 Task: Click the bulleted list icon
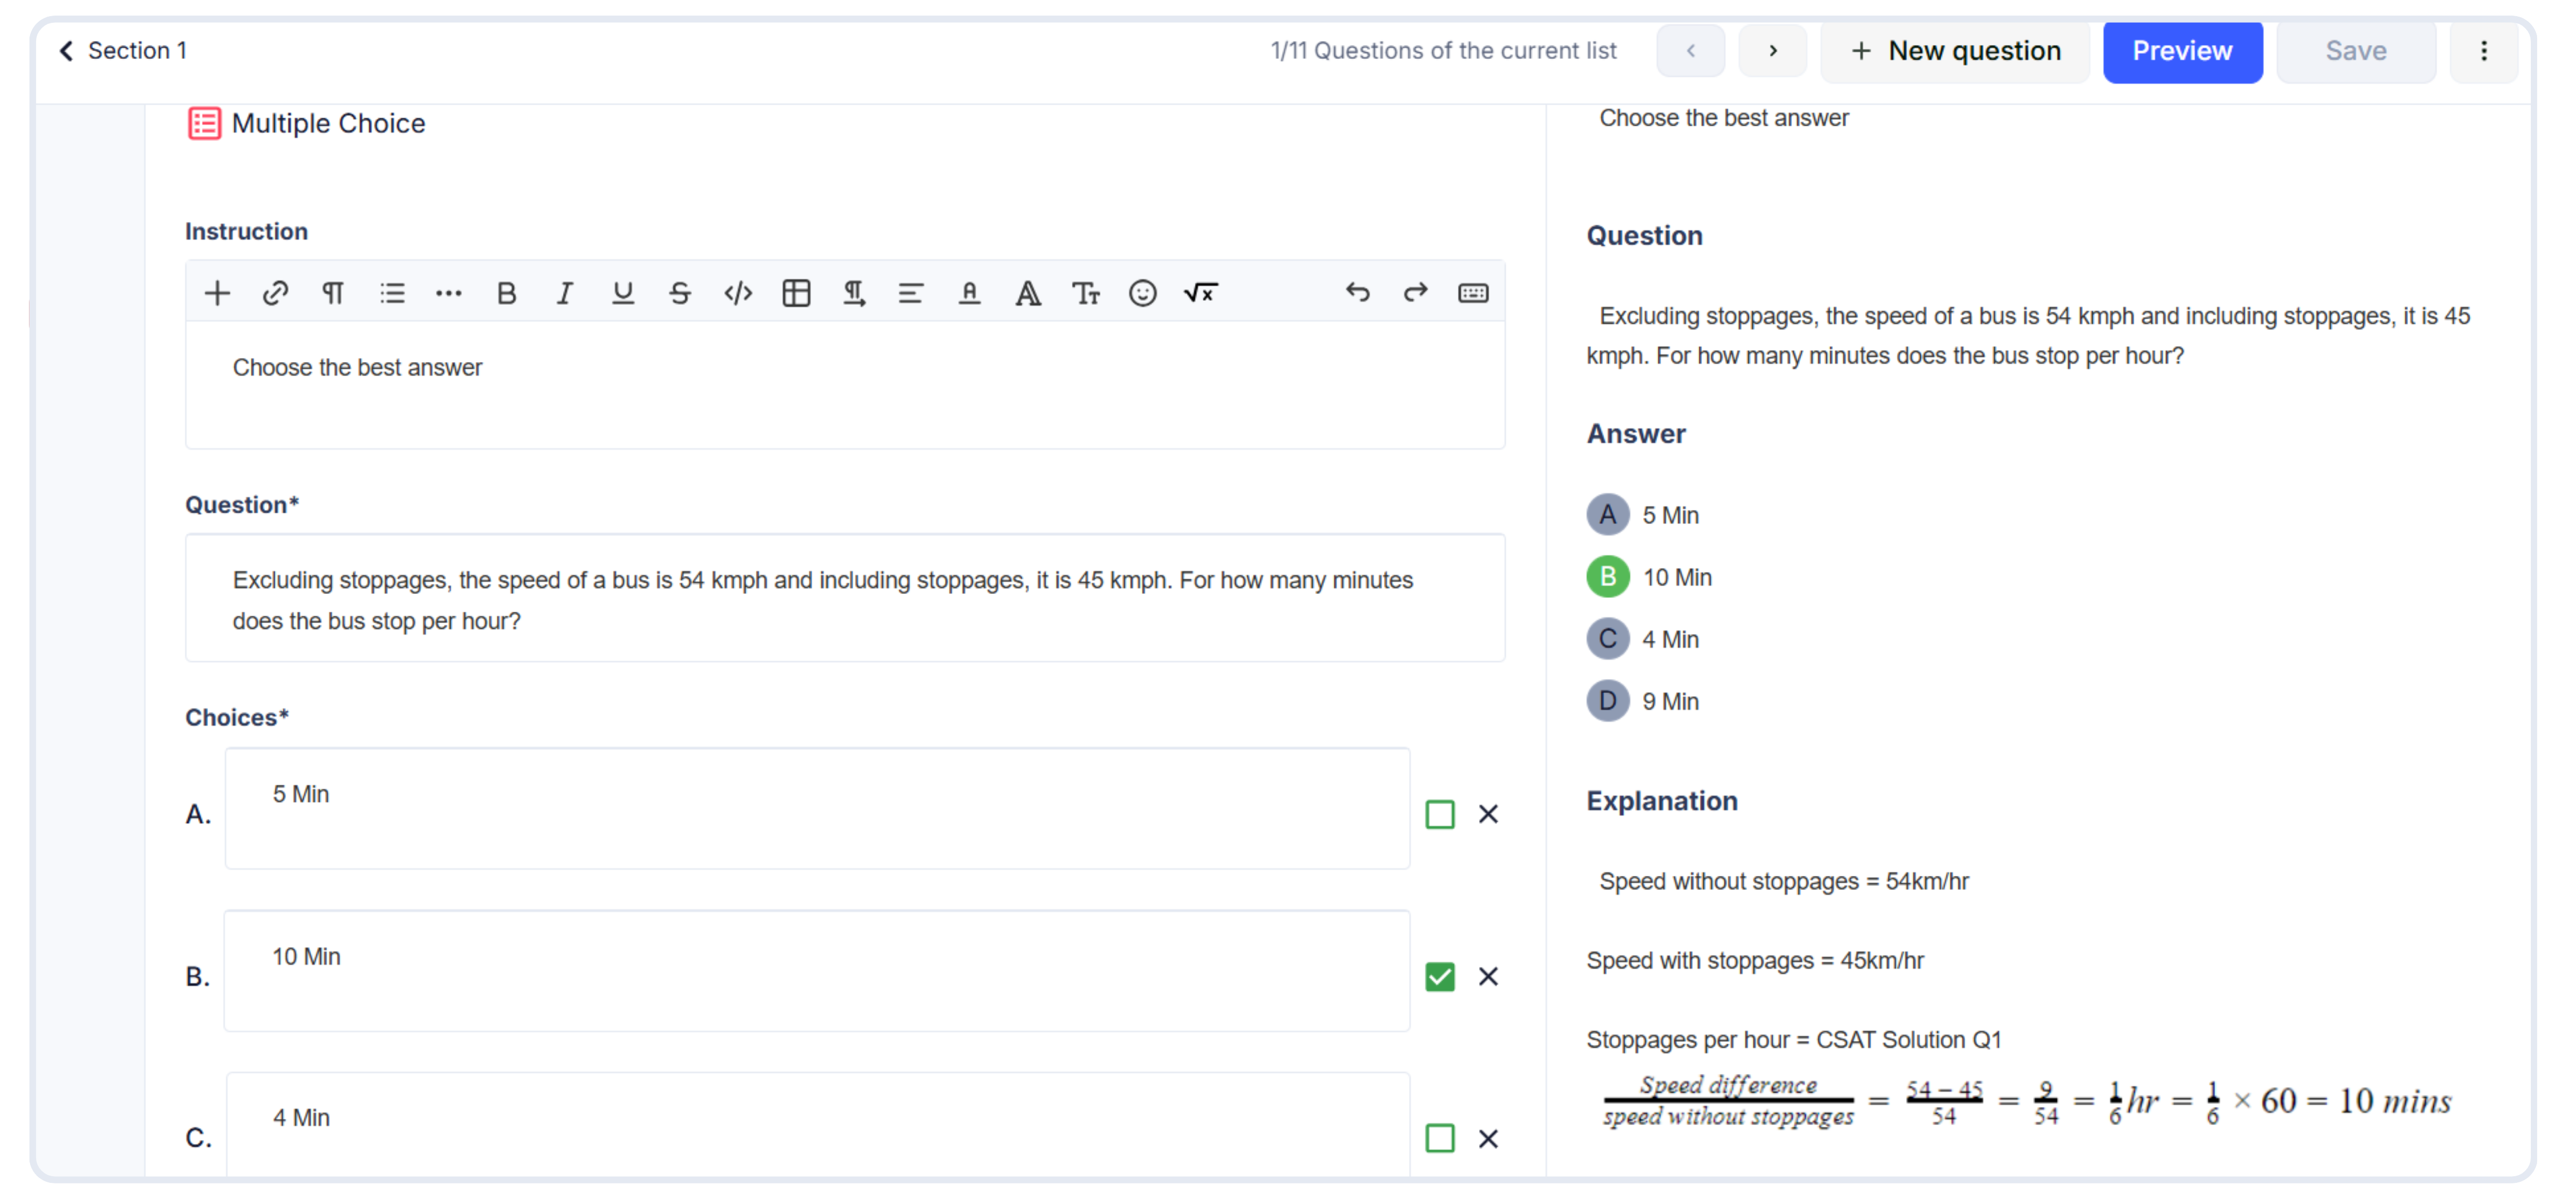392,293
